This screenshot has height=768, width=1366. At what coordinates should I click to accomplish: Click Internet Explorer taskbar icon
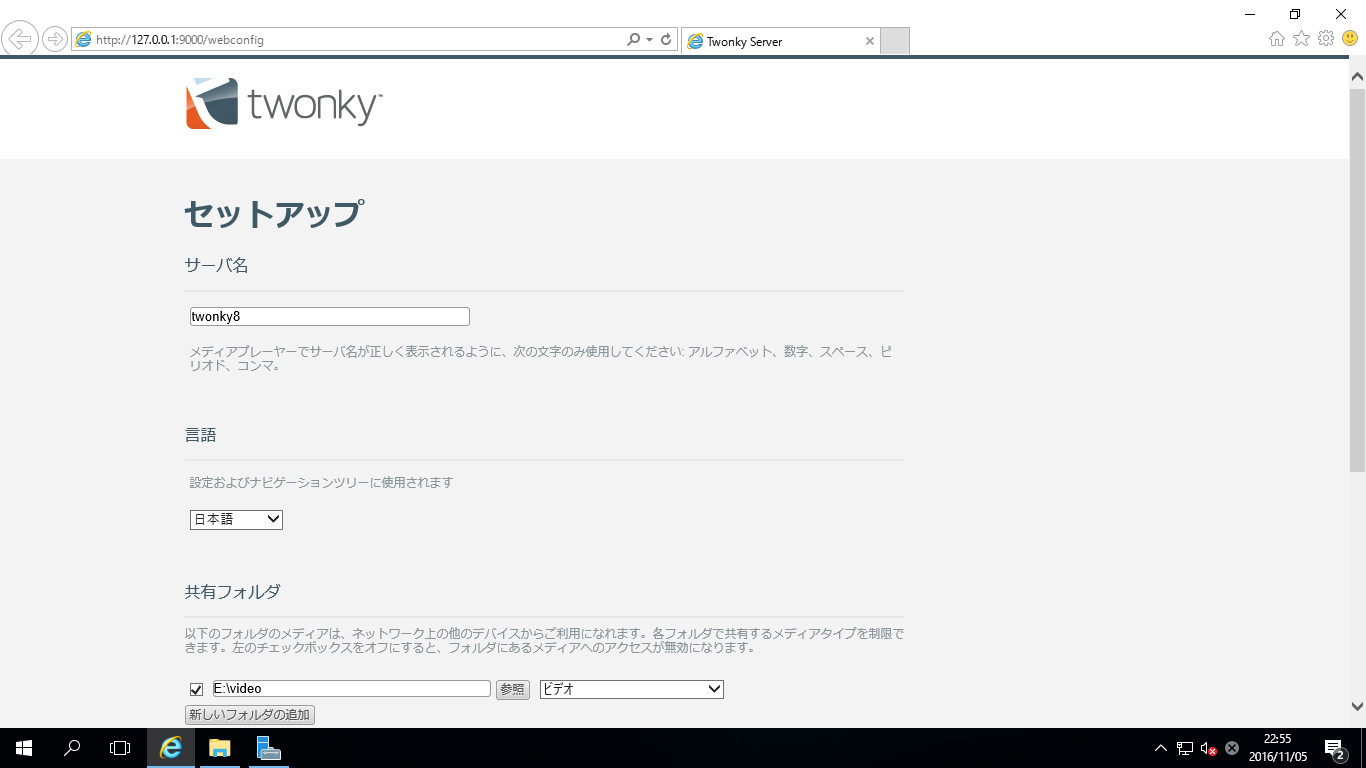click(171, 748)
